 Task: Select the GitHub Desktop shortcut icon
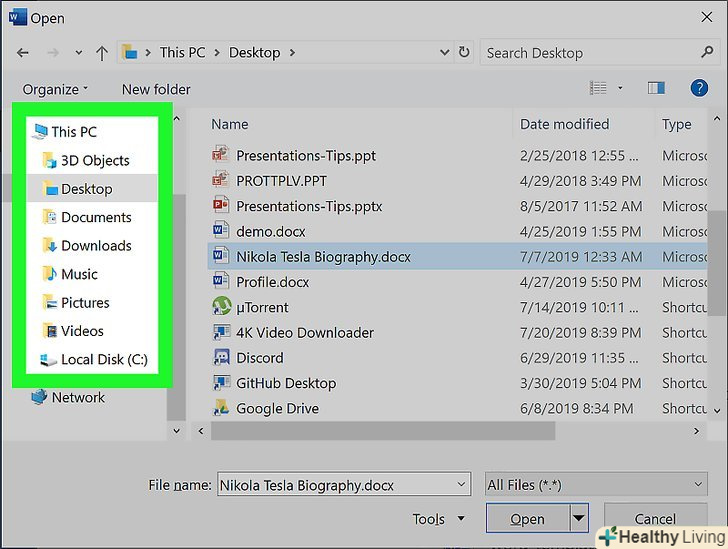pos(221,382)
